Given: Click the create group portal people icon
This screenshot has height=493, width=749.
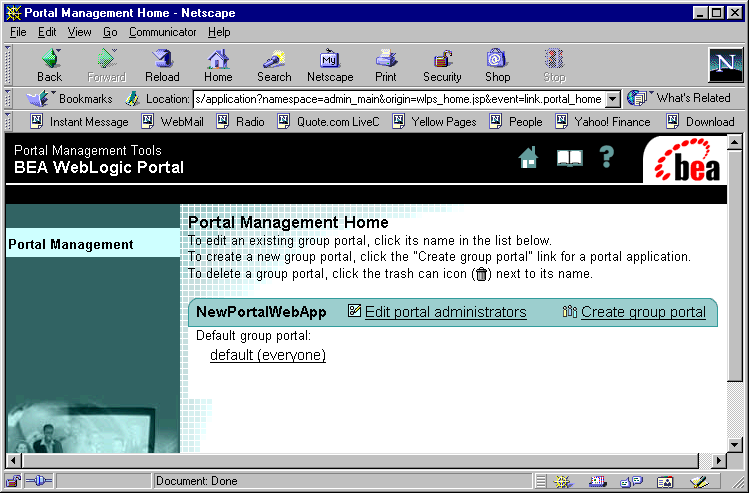Looking at the screenshot, I should [570, 311].
